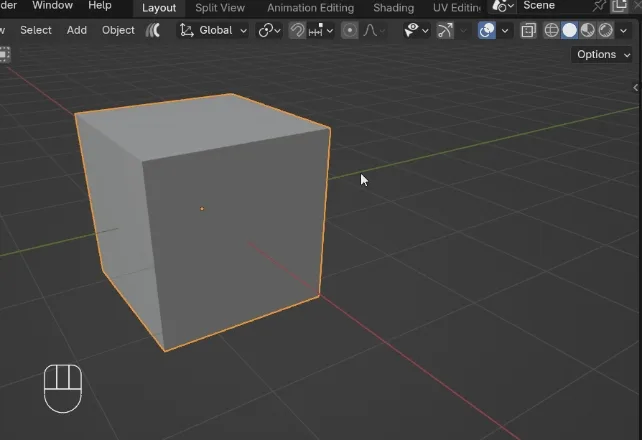Open the viewport shading options dropdown

pos(623,30)
